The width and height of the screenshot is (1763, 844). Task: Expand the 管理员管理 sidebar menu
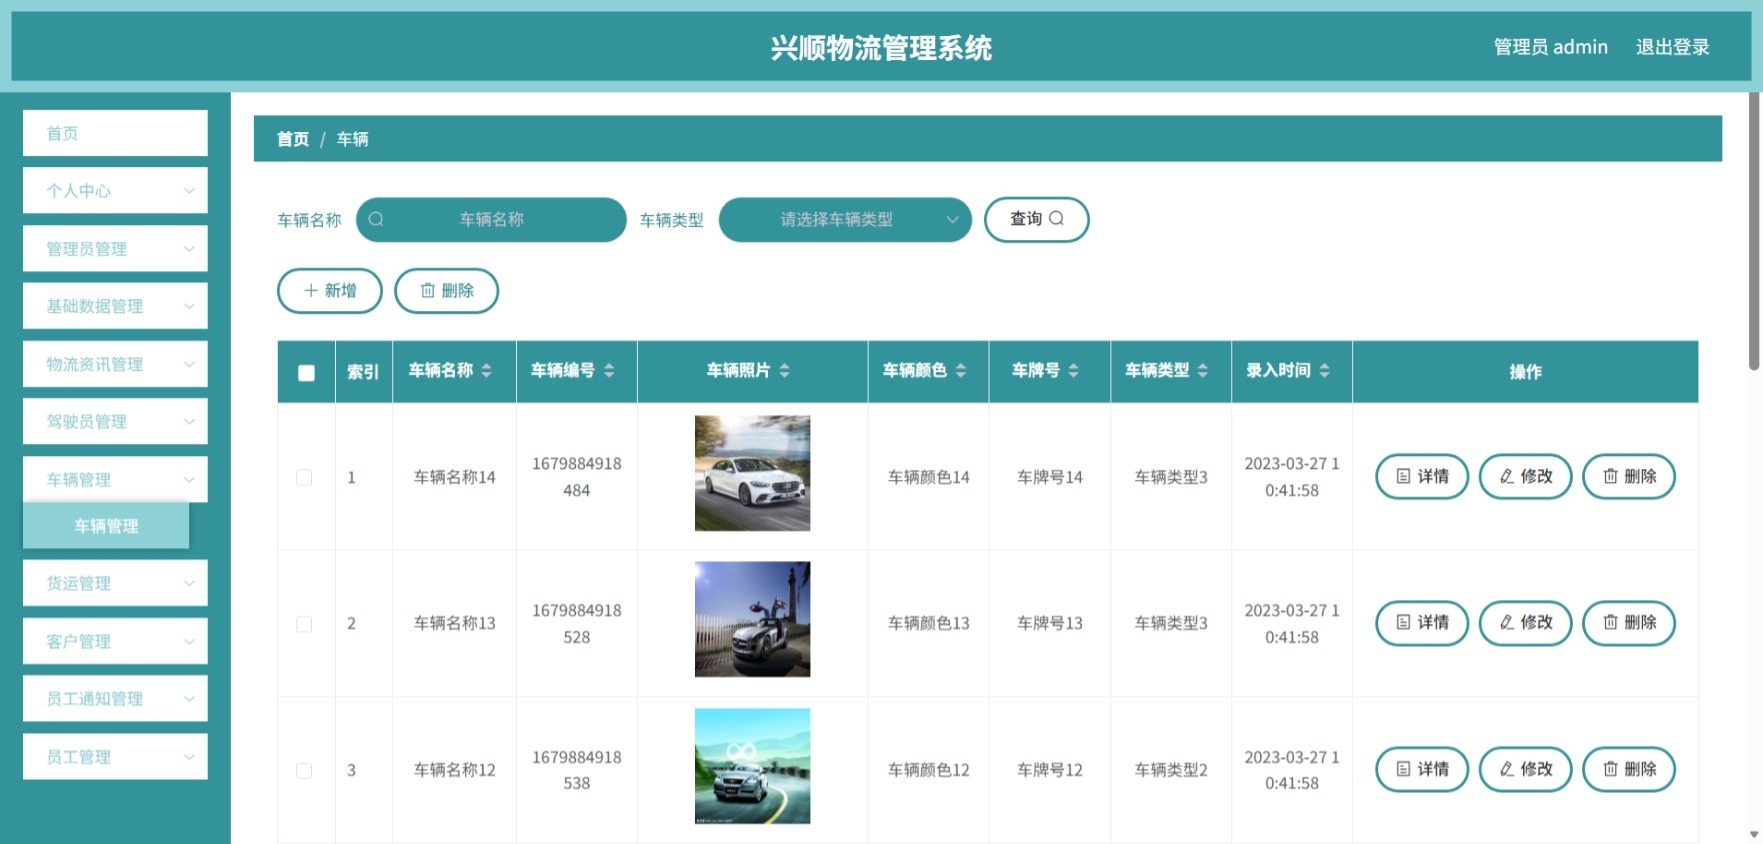point(115,248)
